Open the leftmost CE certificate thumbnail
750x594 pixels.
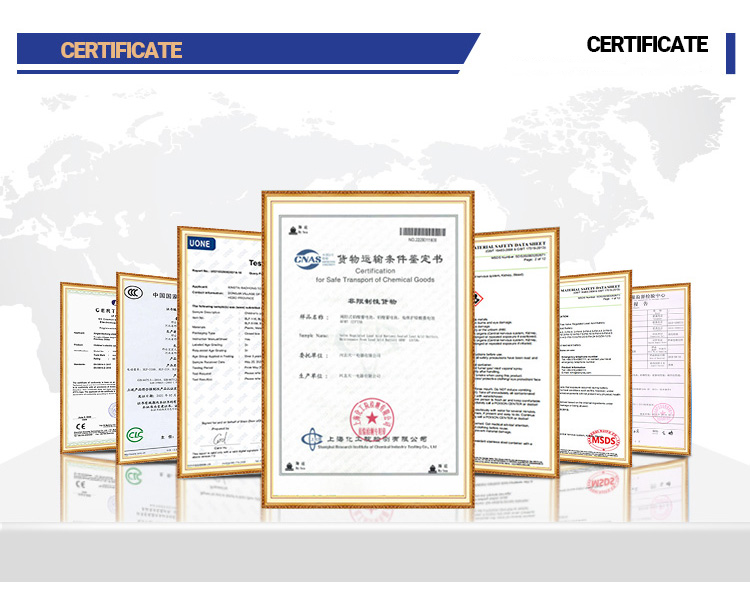pyautogui.click(x=88, y=367)
